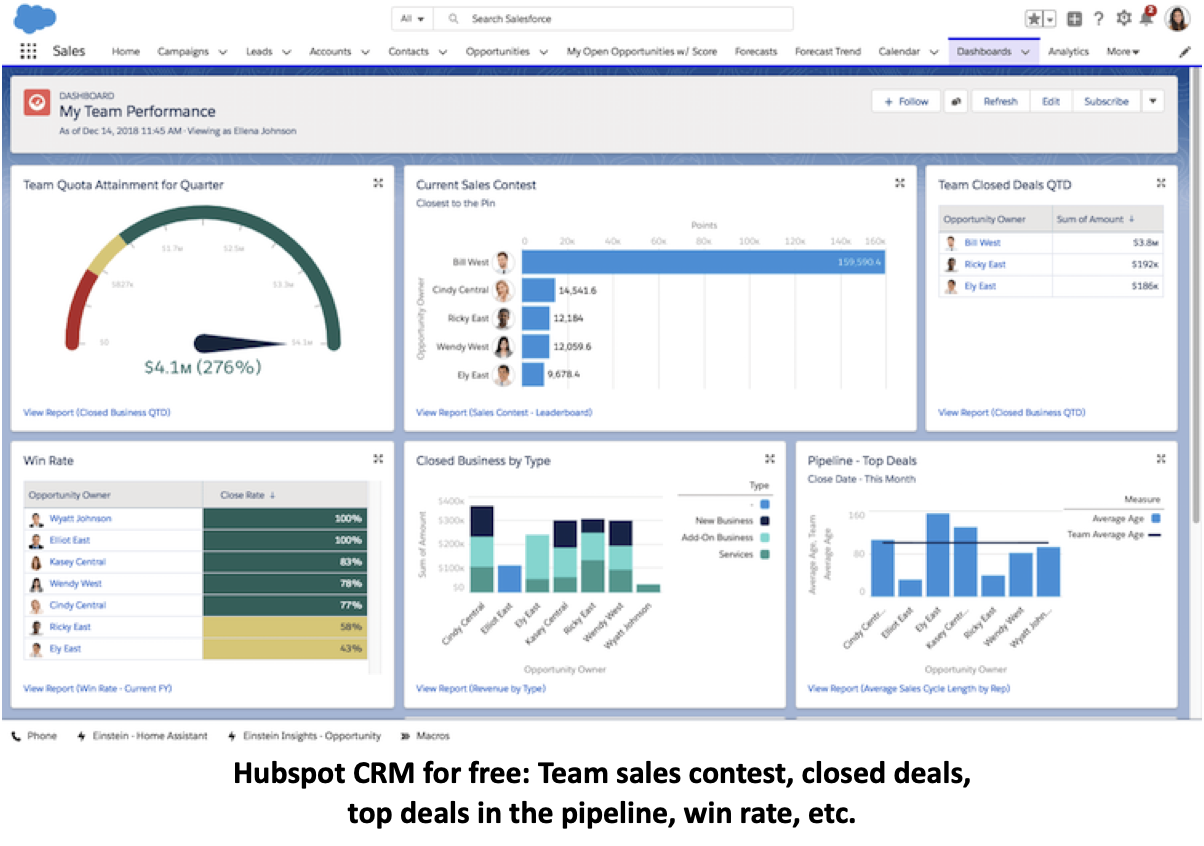Expand the Closed Business by Type widget
The image size is (1204, 846).
pos(770,459)
